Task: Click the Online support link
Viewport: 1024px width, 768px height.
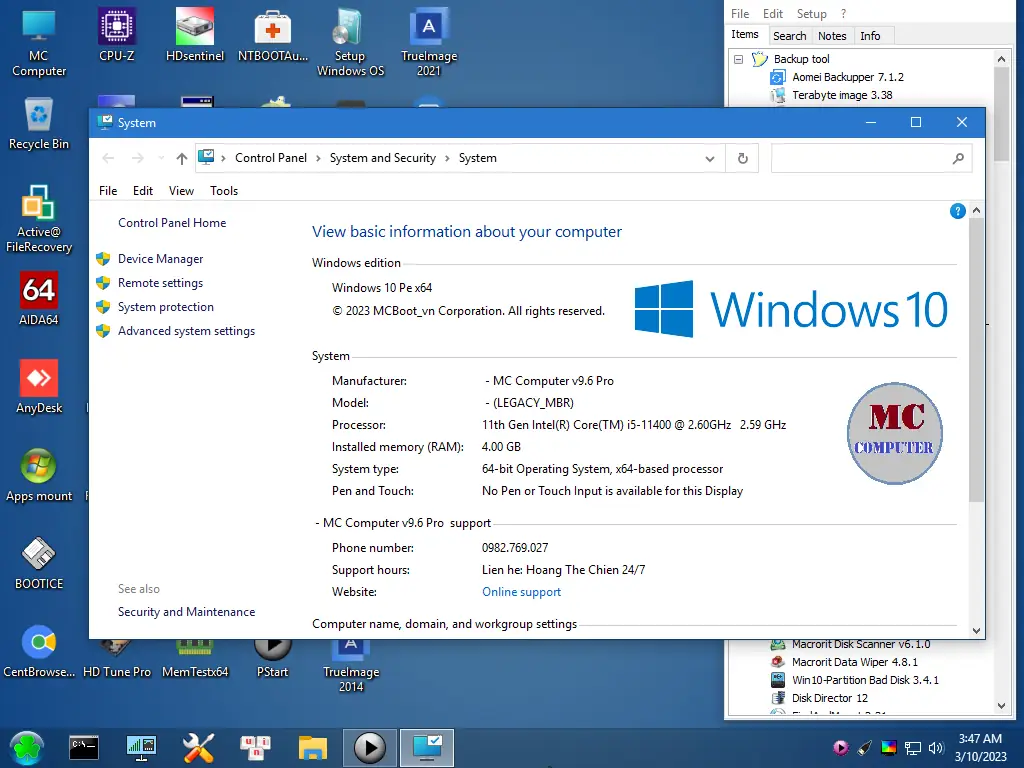Action: (521, 592)
